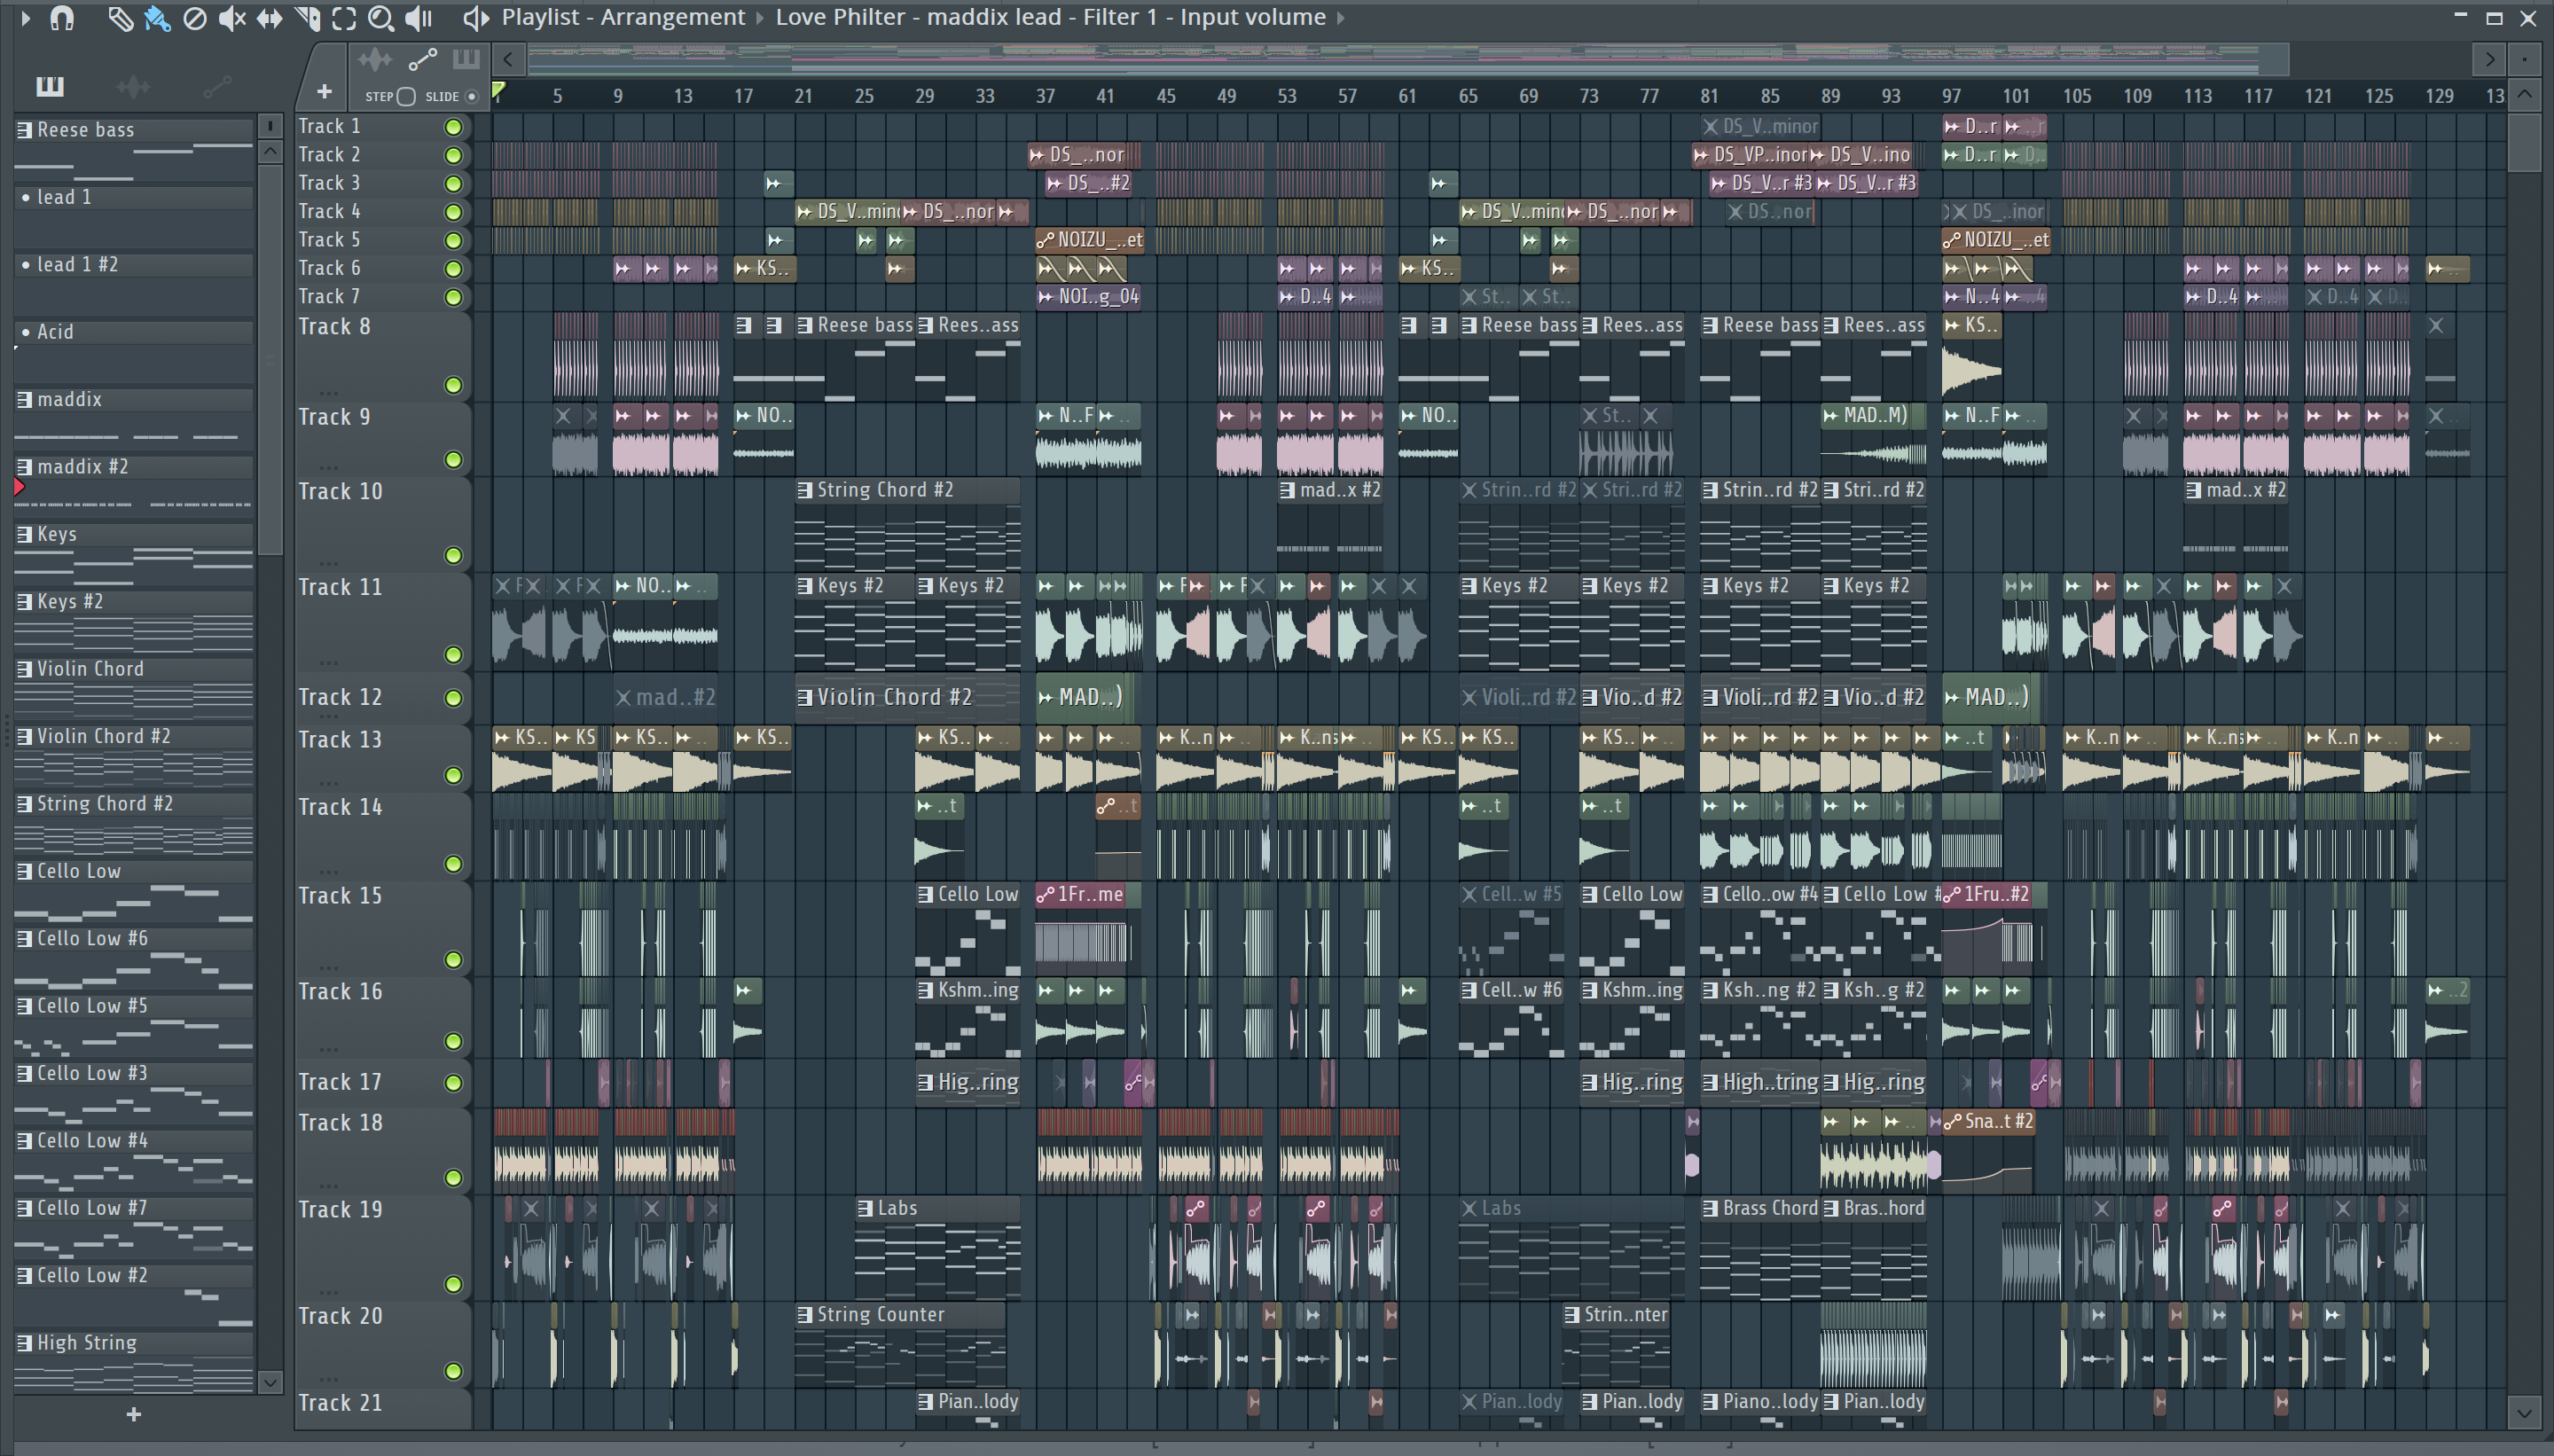The width and height of the screenshot is (2554, 1456).
Task: Select the Mute tool
Action: [232, 18]
